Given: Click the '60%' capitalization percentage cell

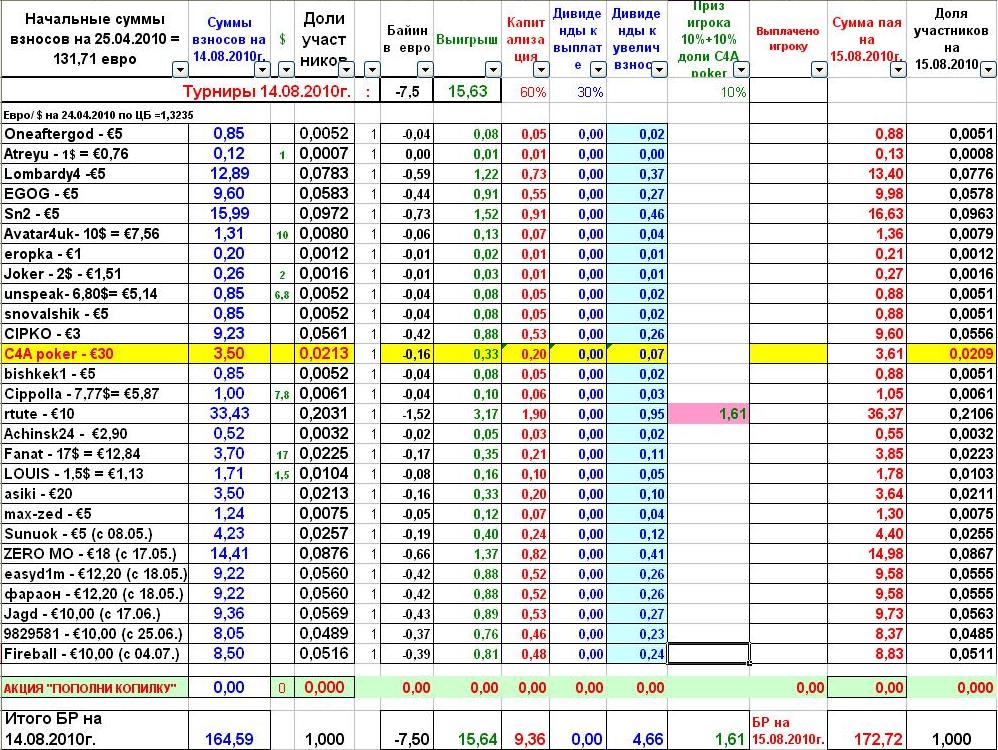Looking at the screenshot, I should coord(526,92).
